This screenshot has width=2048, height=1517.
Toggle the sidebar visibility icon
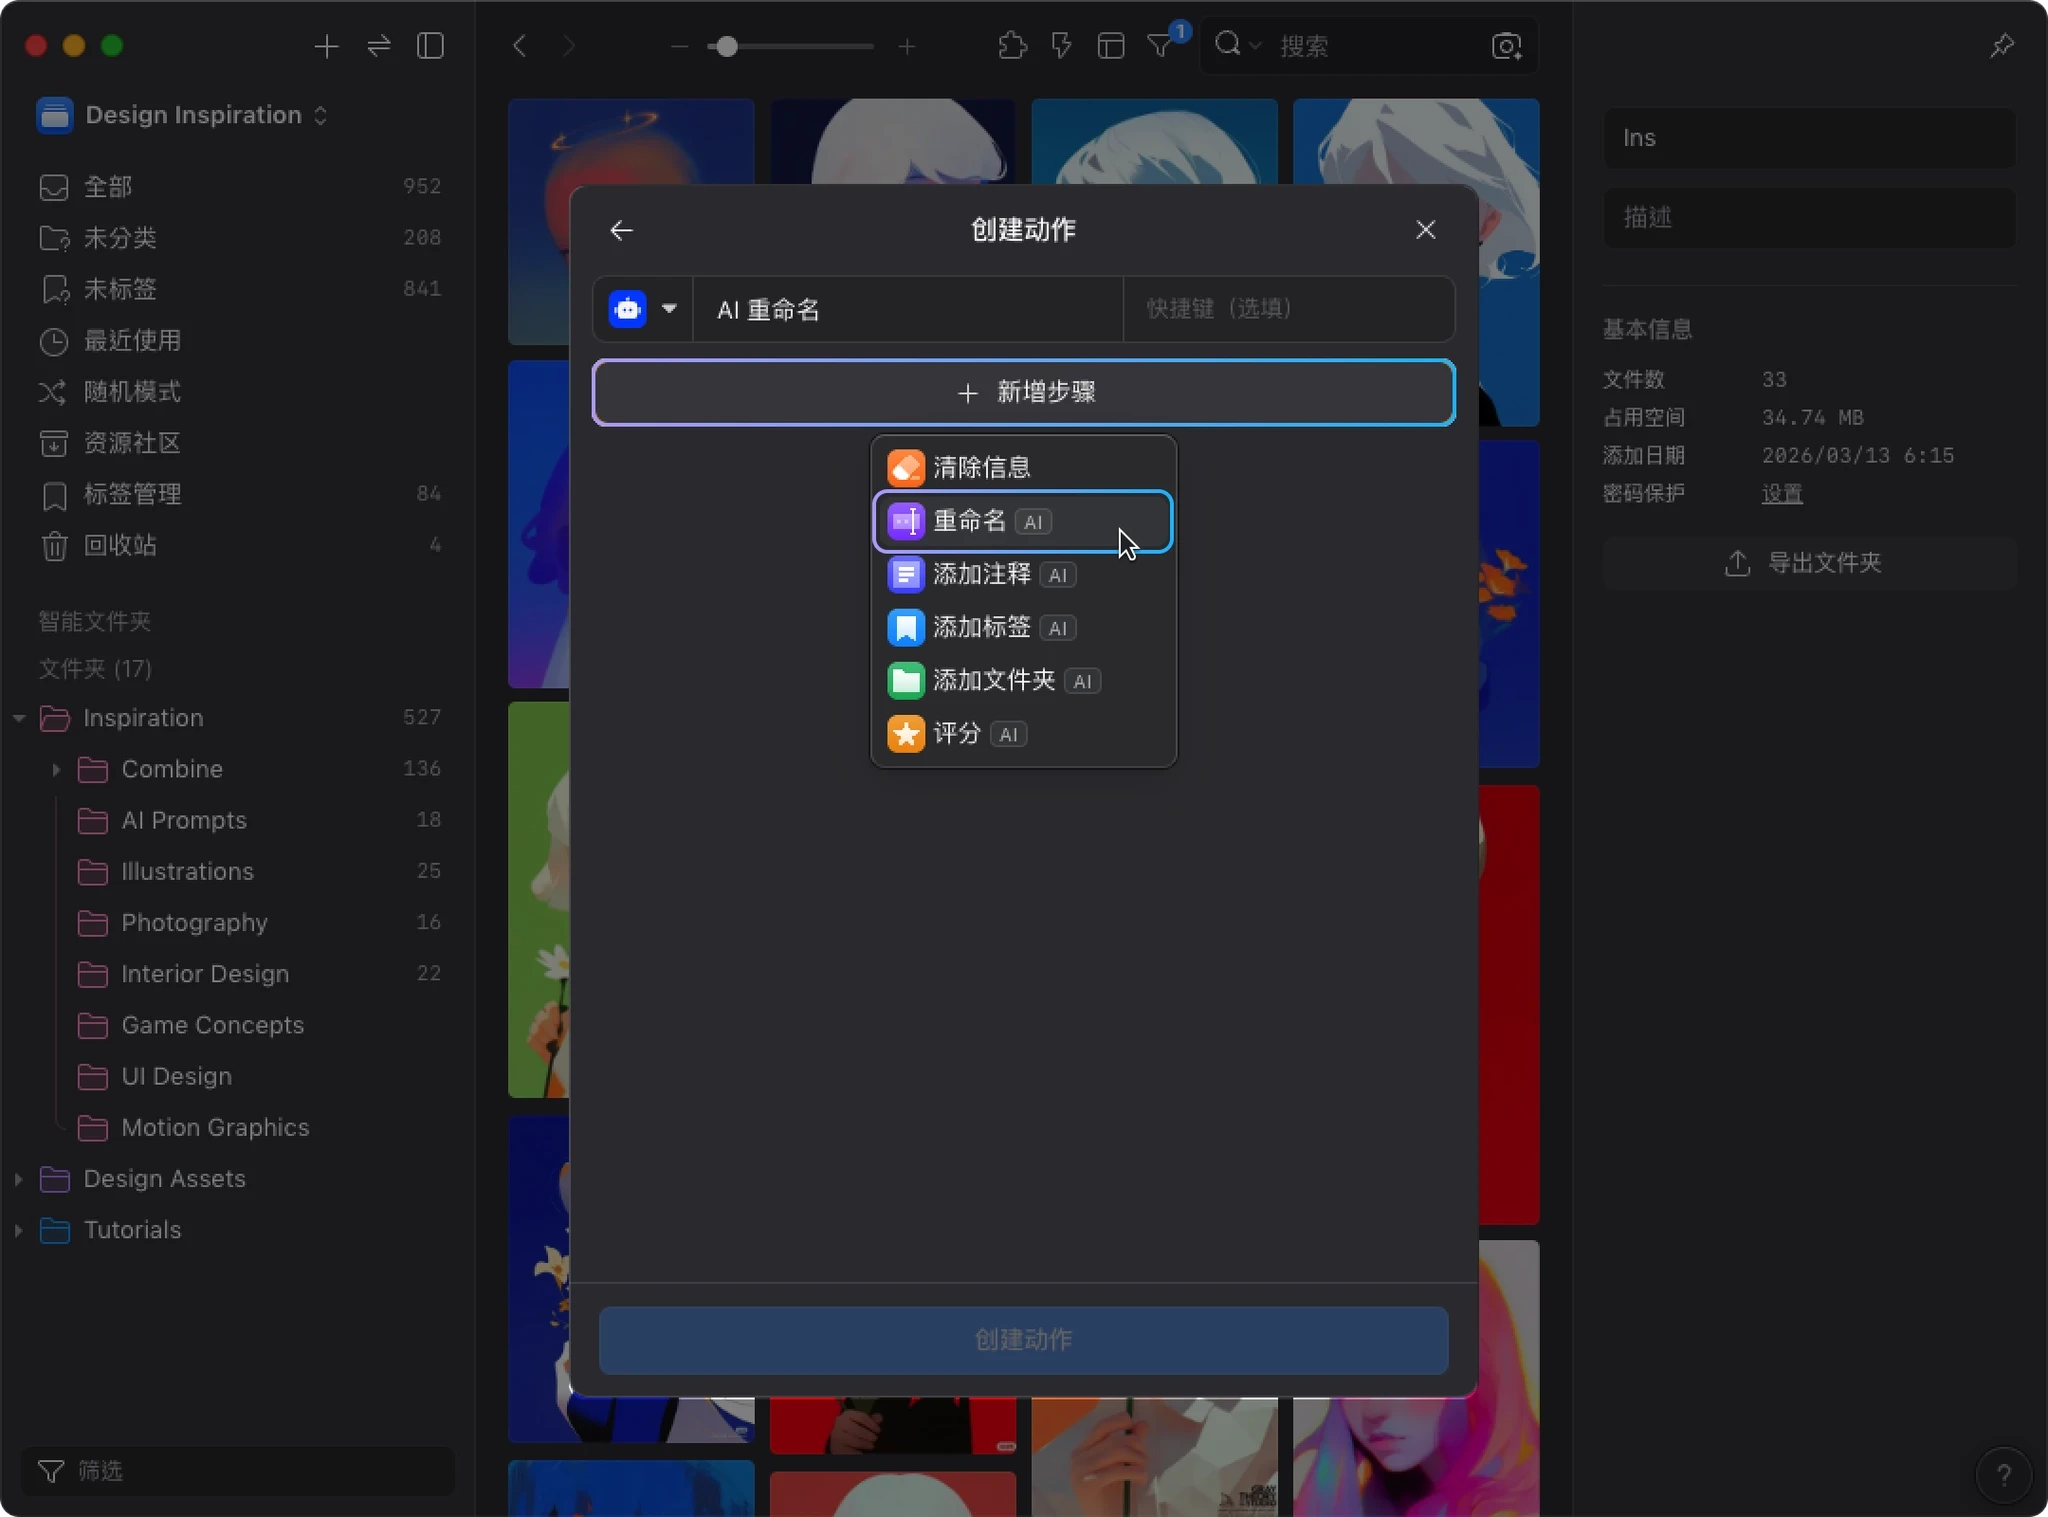coord(430,46)
